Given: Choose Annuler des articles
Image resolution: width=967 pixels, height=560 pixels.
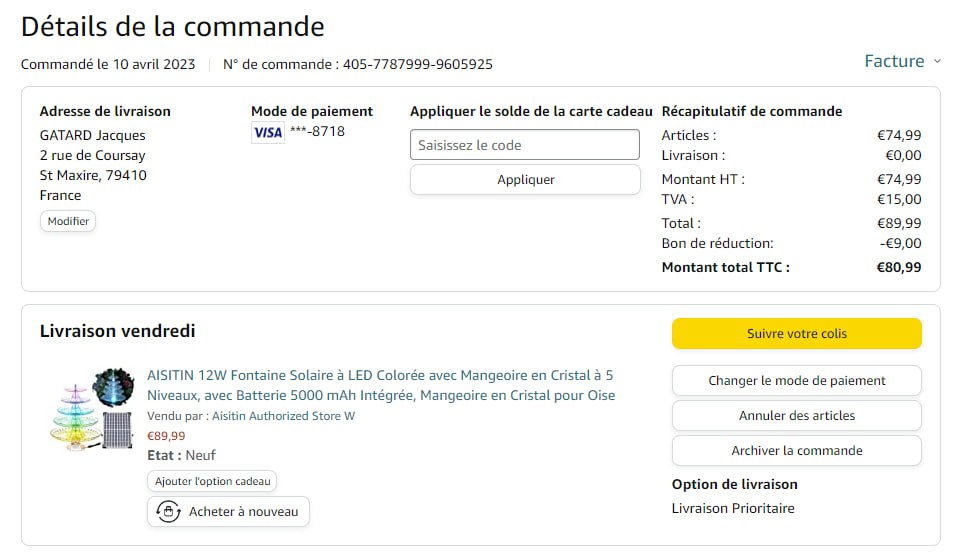Looking at the screenshot, I should (x=796, y=416).
